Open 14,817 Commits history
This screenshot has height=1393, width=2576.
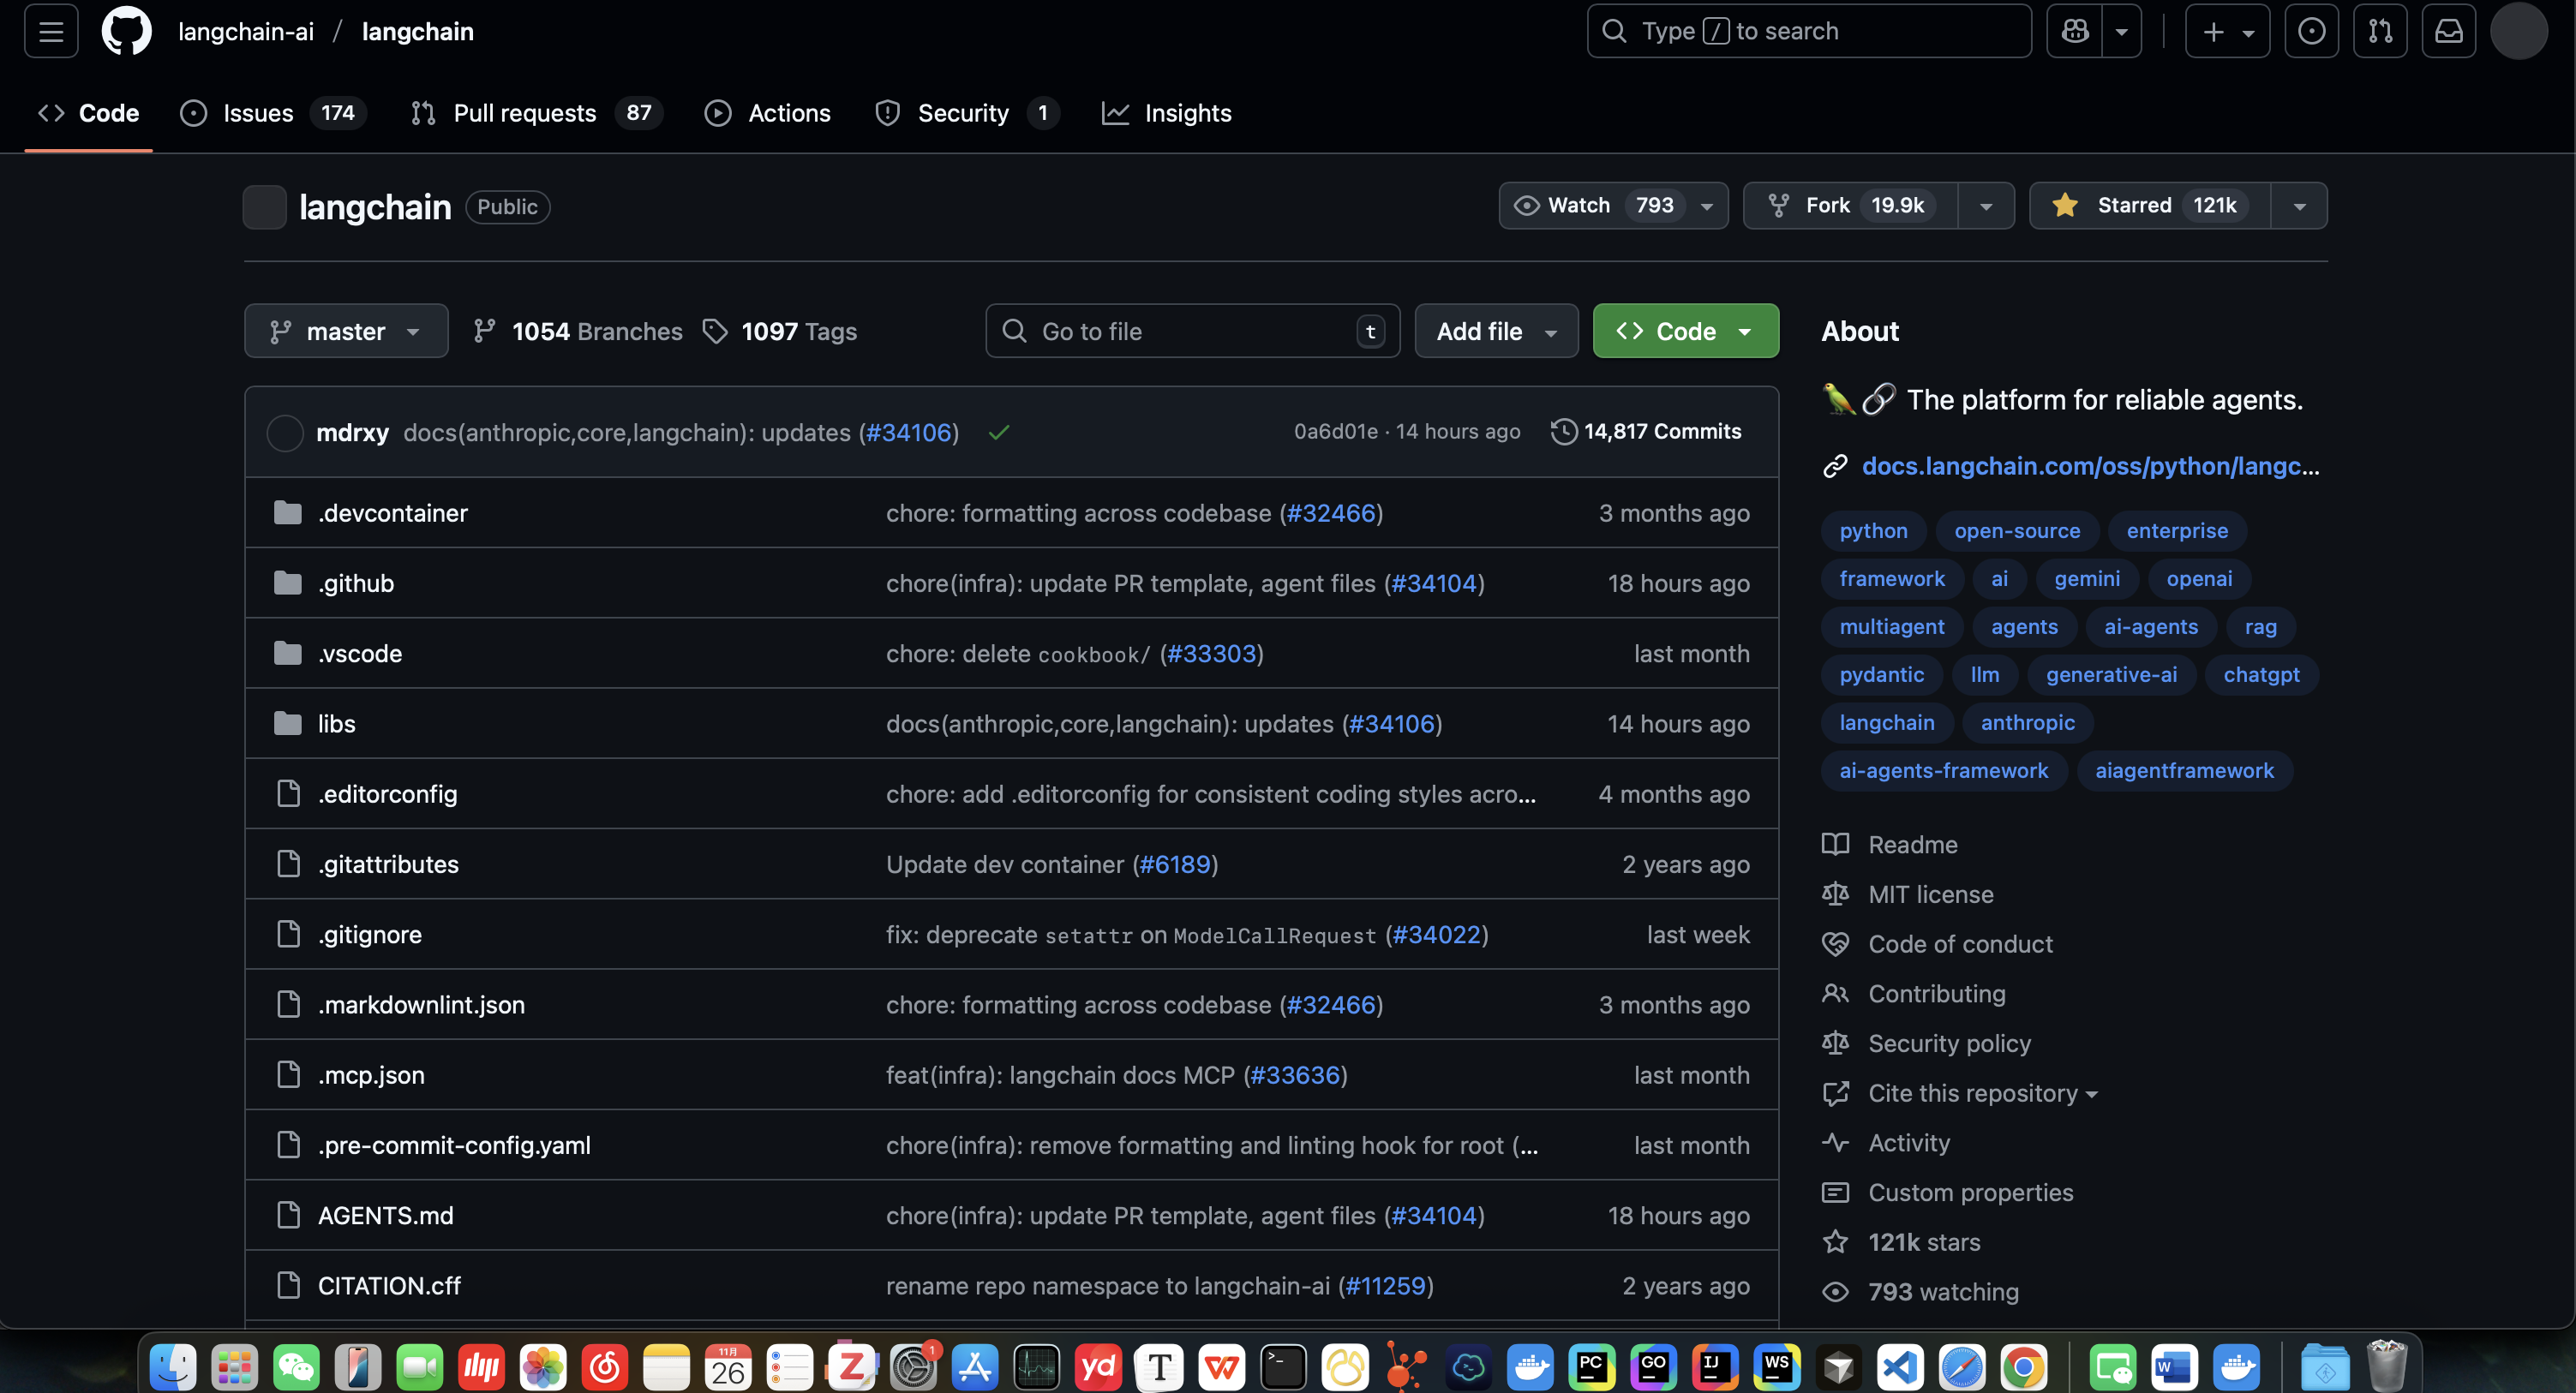(x=1646, y=431)
